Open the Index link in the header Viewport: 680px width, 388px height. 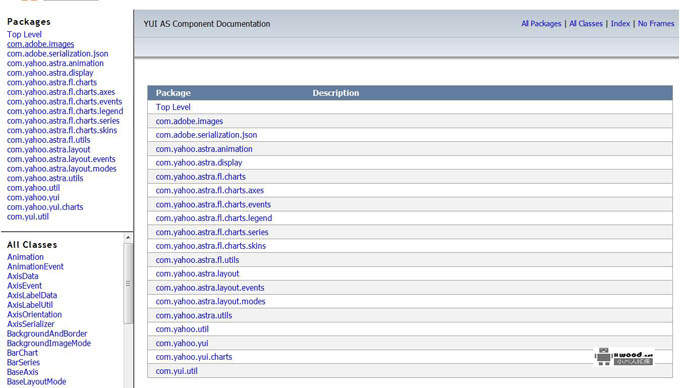coord(620,24)
